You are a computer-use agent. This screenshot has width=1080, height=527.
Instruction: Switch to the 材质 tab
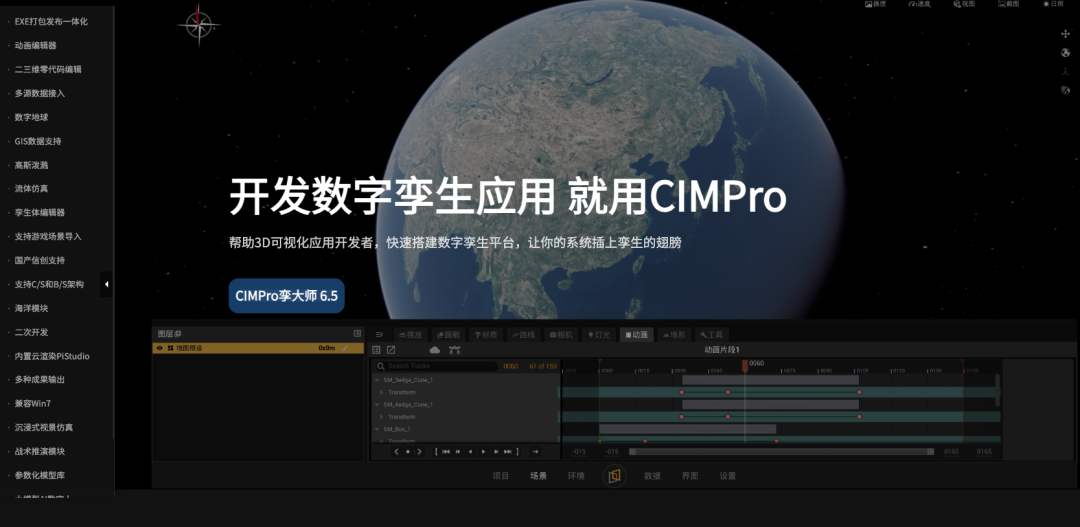pos(486,335)
